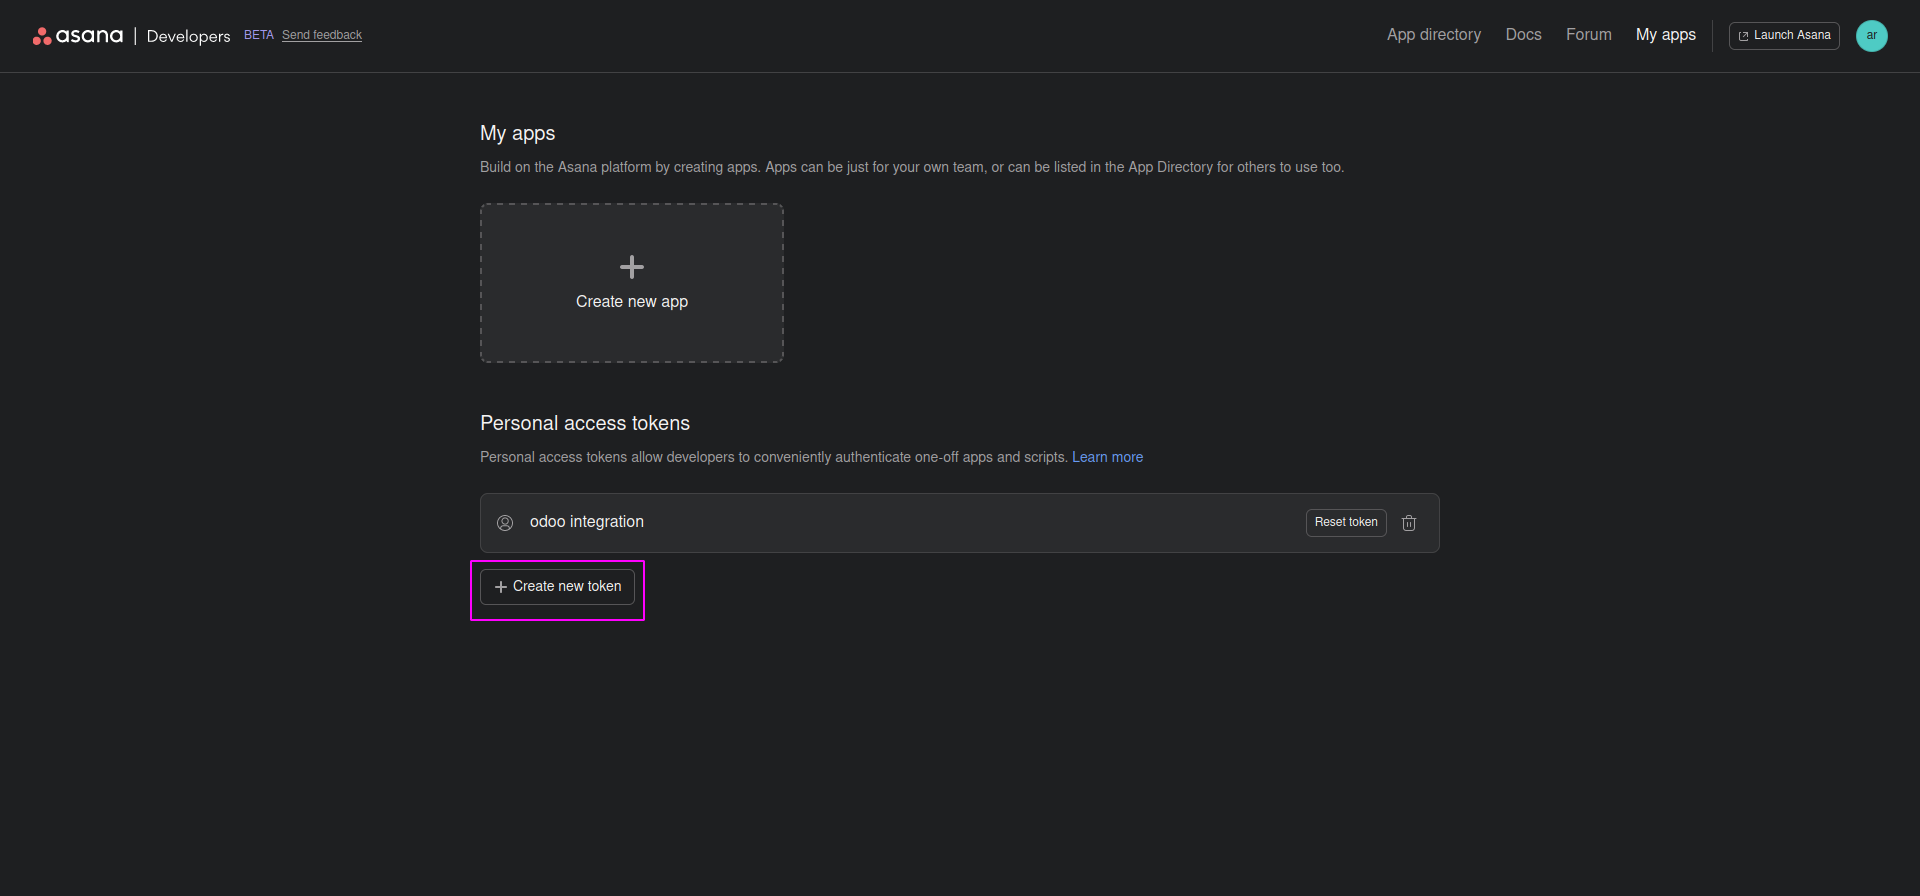Select the odoo integration token name
This screenshot has height=896, width=1920.
click(x=587, y=522)
